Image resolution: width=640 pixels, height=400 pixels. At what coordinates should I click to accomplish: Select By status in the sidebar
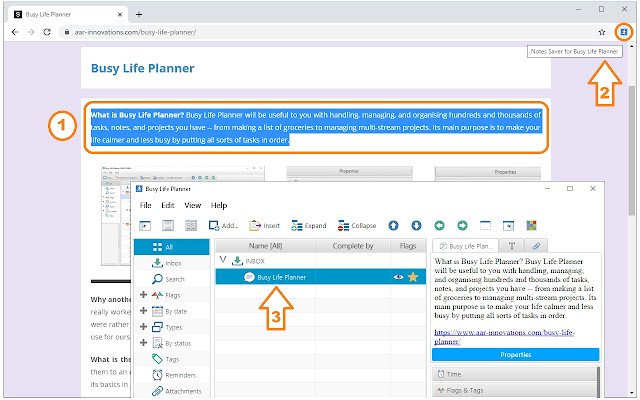[x=171, y=343]
